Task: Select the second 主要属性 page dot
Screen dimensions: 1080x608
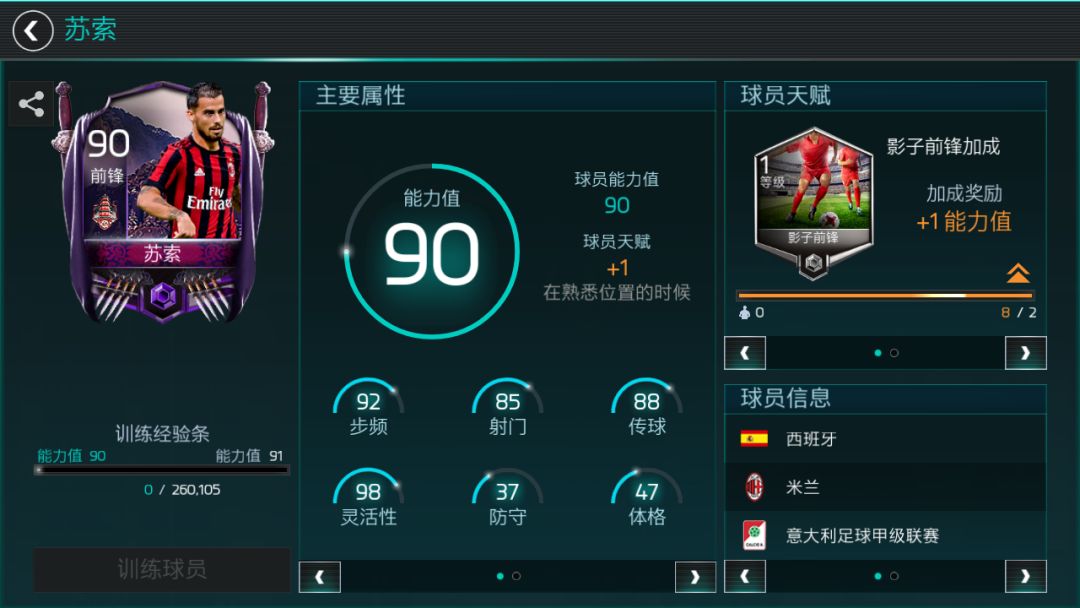Action: (517, 576)
